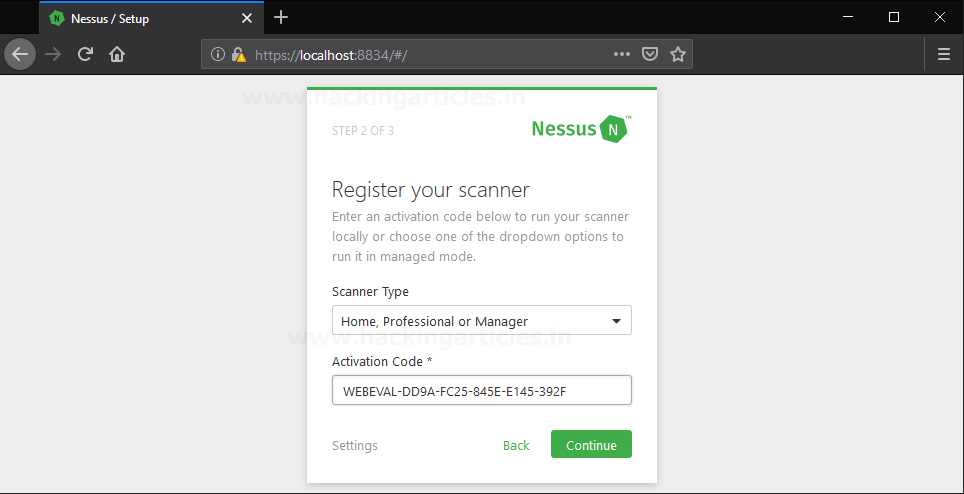Click the browser forward arrow
964x494 pixels.
pyautogui.click(x=53, y=54)
